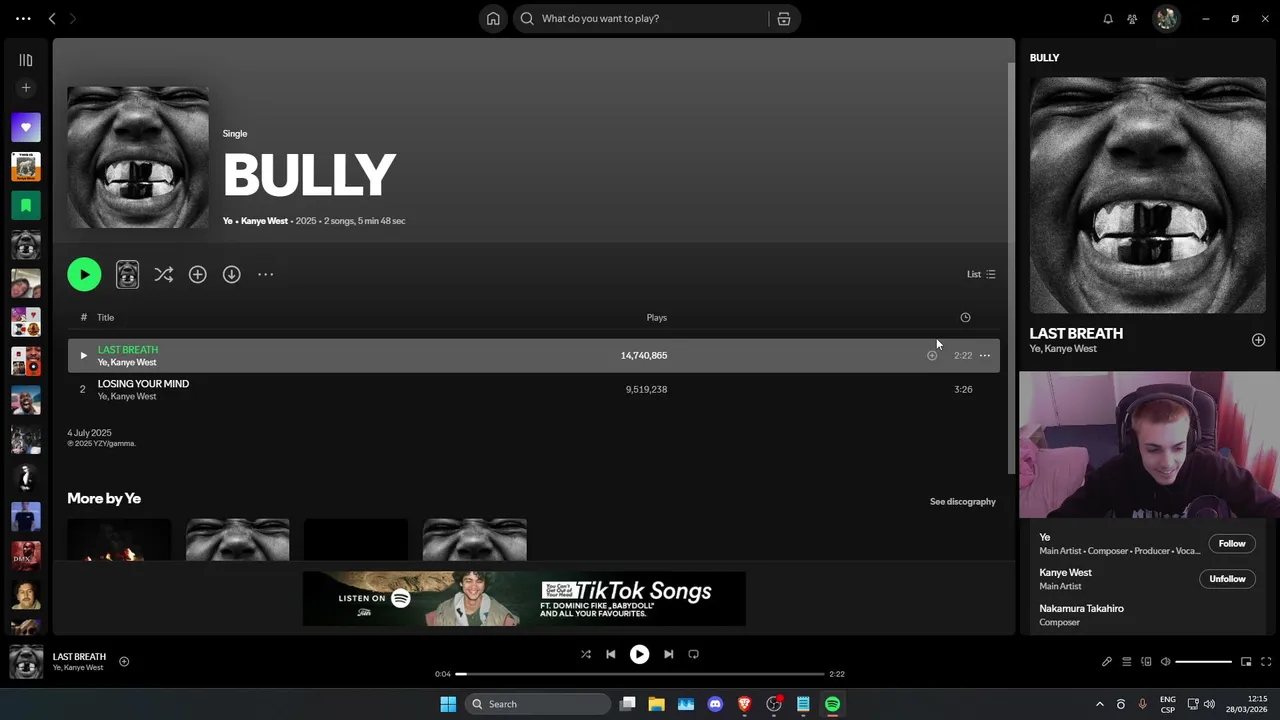Click the duration clock column header
Image resolution: width=1280 pixels, height=720 pixels.
tap(965, 317)
